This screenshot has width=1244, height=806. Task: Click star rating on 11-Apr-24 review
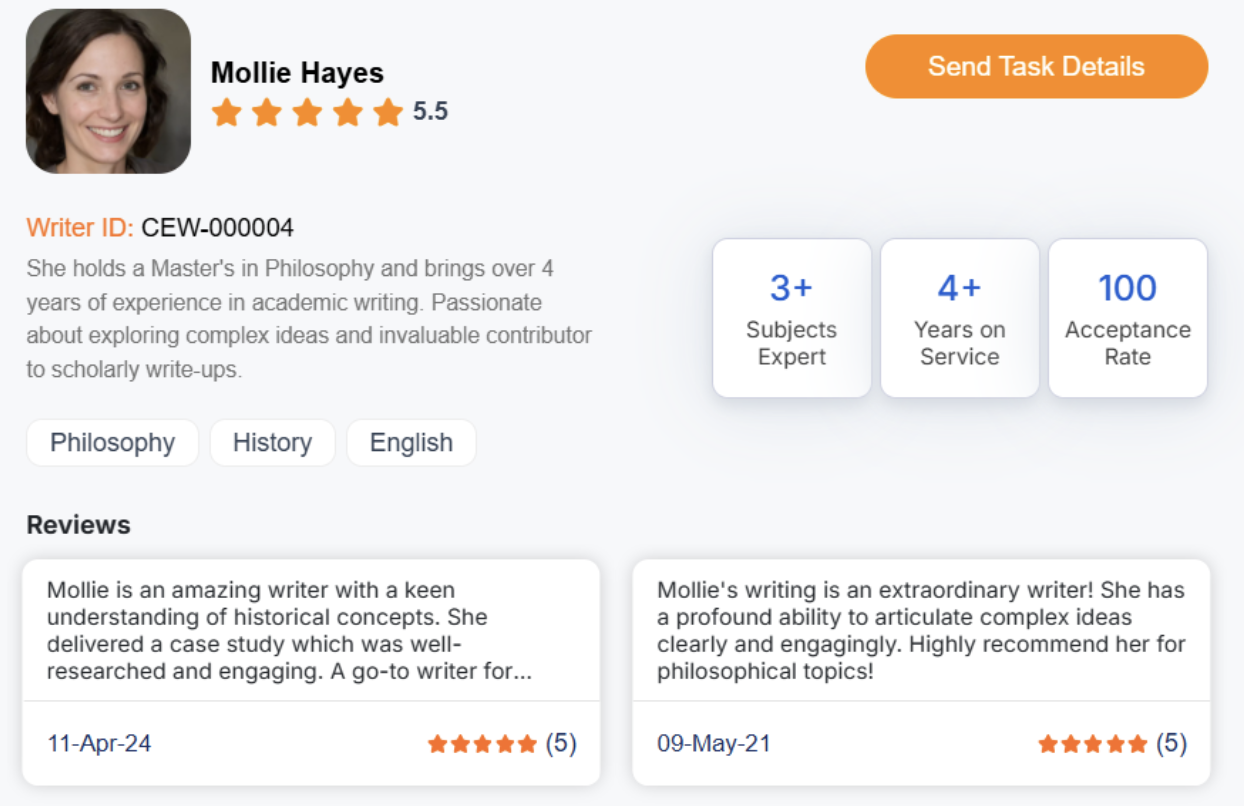click(483, 744)
